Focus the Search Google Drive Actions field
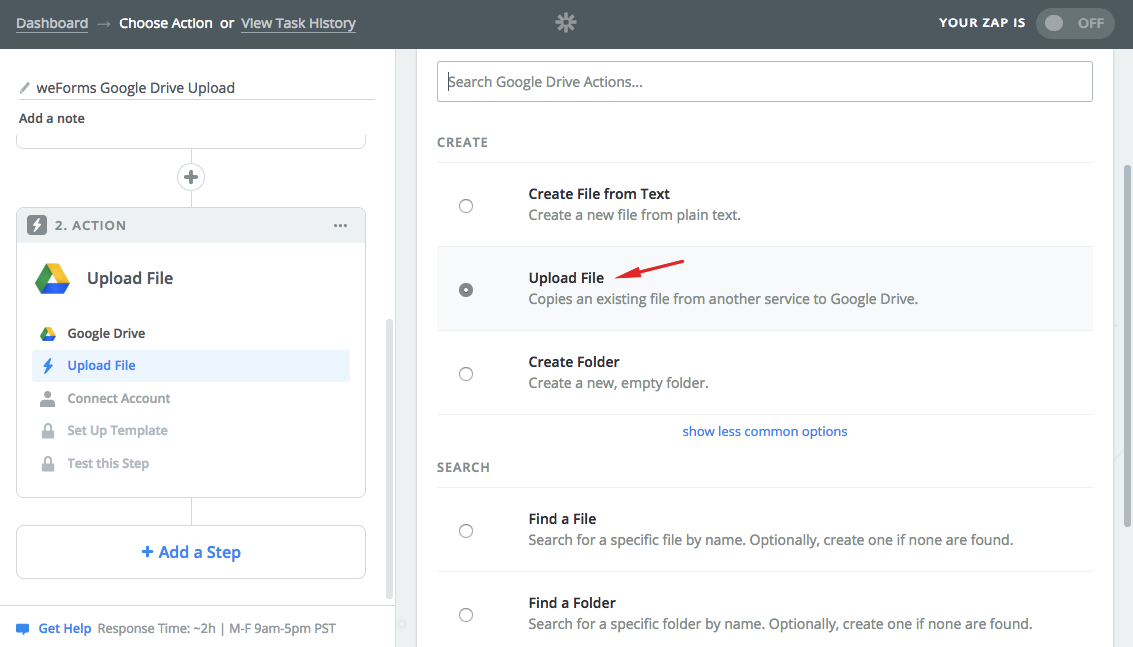Viewport: 1133px width, 647px height. coord(764,82)
